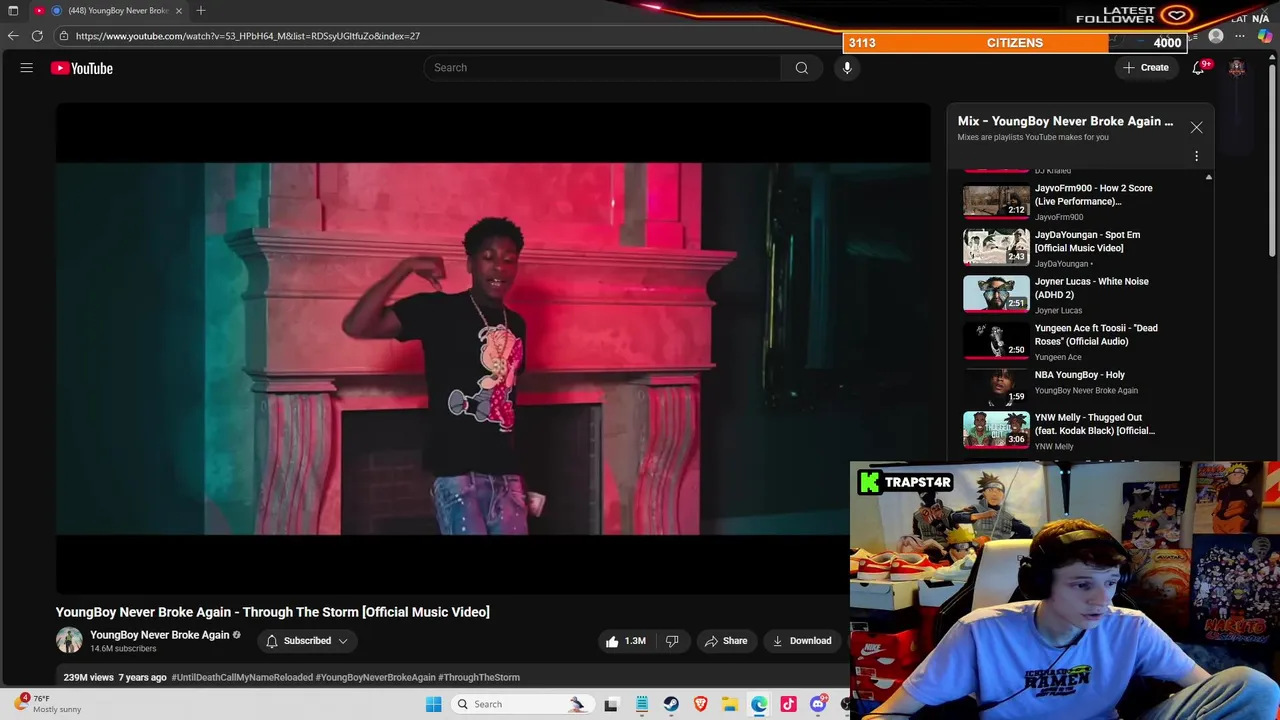Open the weather widget showing 76°F
This screenshot has width=1280, height=720.
pyautogui.click(x=48, y=704)
